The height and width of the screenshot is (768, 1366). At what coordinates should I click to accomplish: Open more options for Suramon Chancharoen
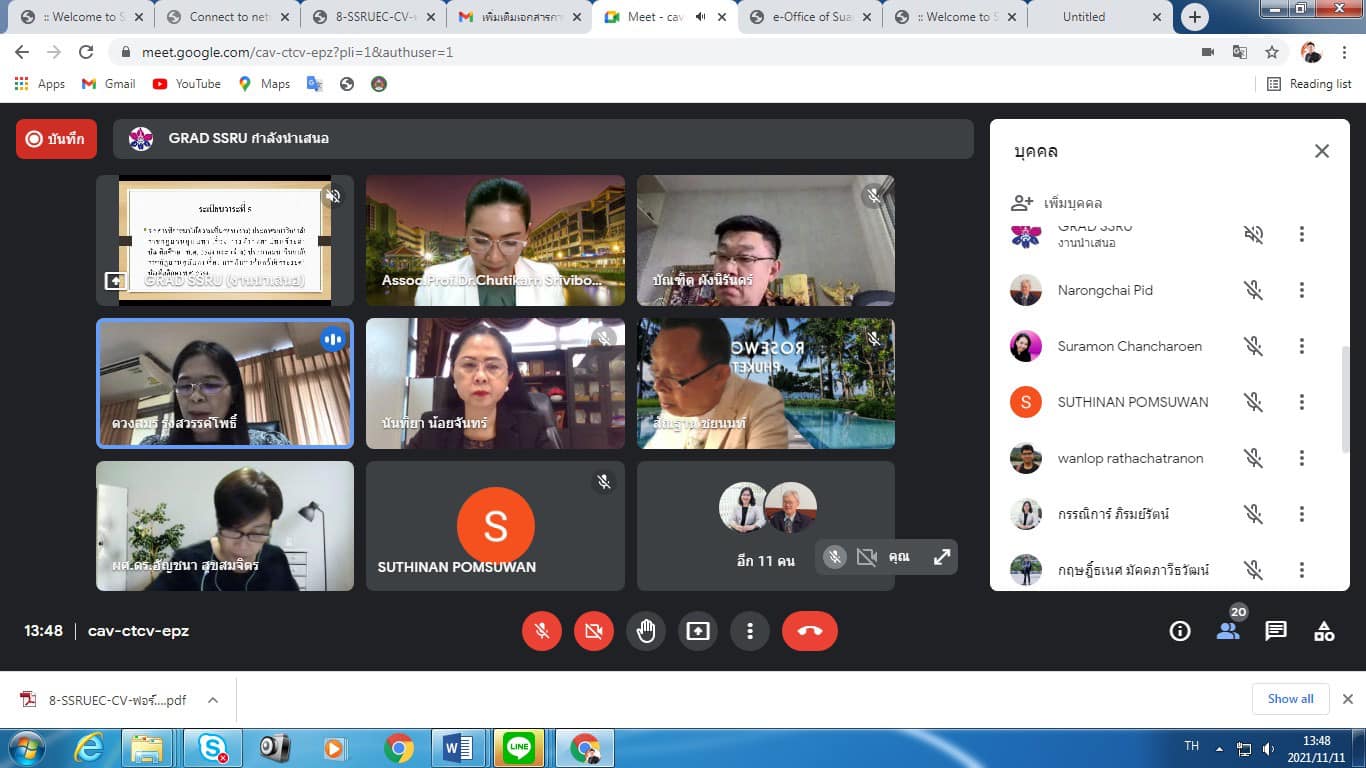click(1301, 346)
